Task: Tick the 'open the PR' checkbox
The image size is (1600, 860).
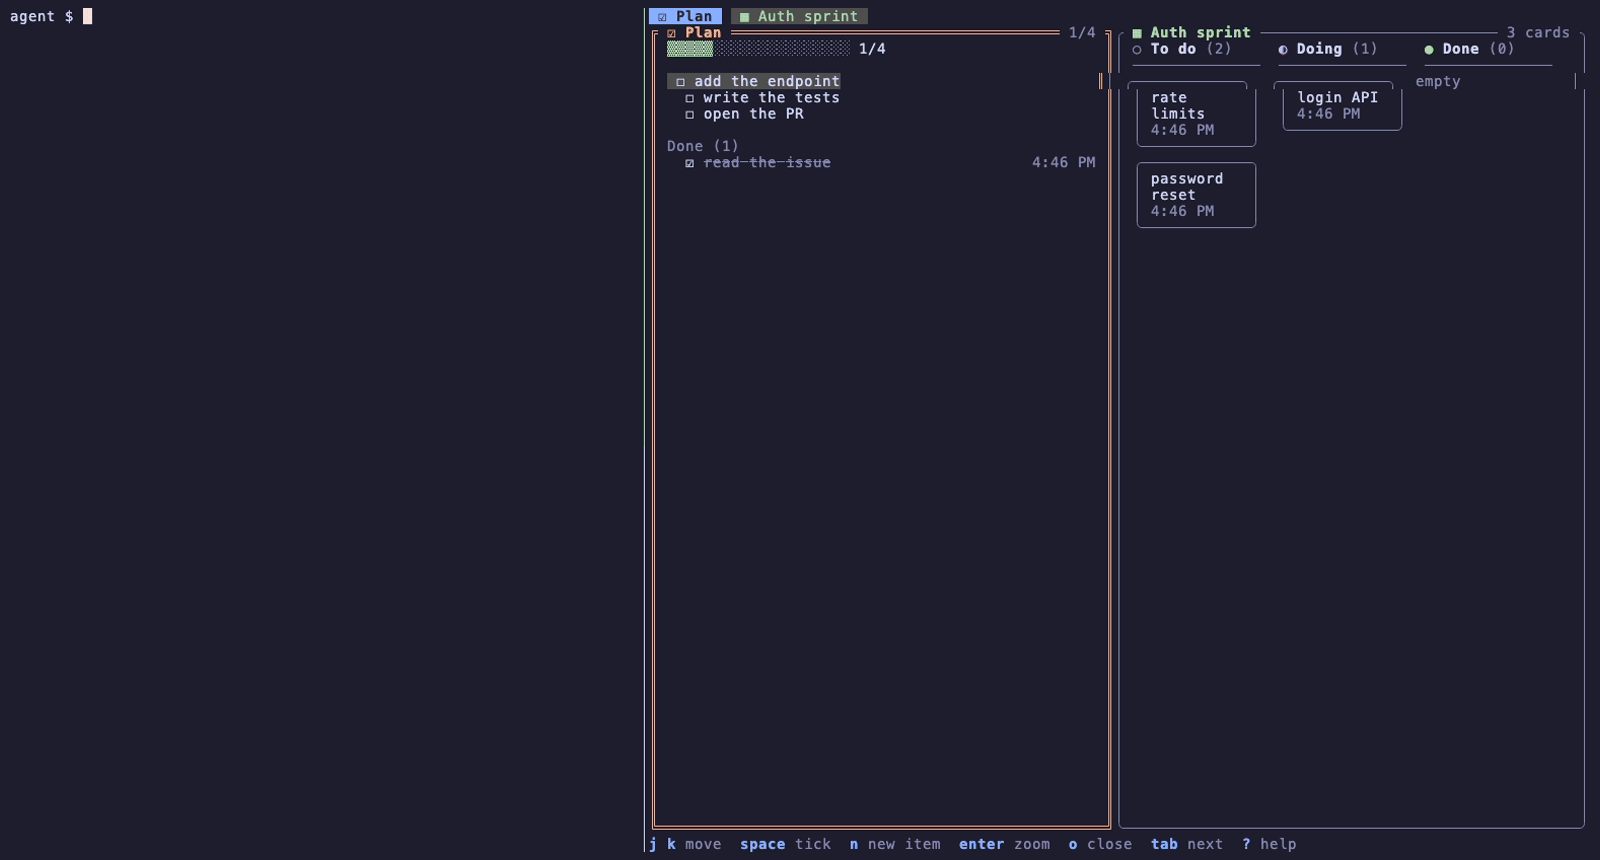Action: click(690, 114)
